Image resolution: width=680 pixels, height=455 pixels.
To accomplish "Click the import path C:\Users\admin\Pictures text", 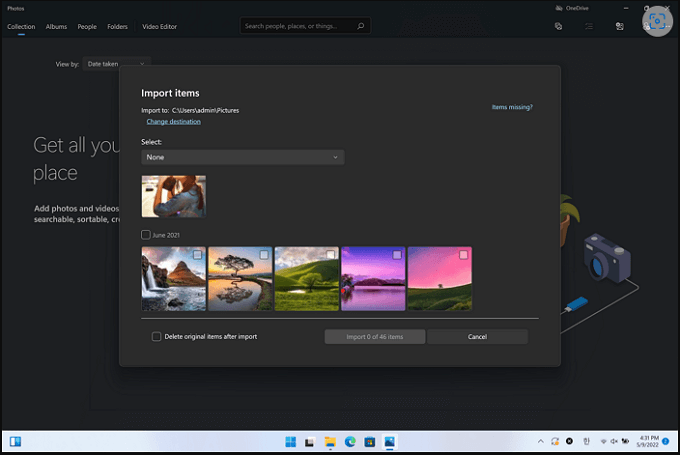I will click(x=206, y=110).
